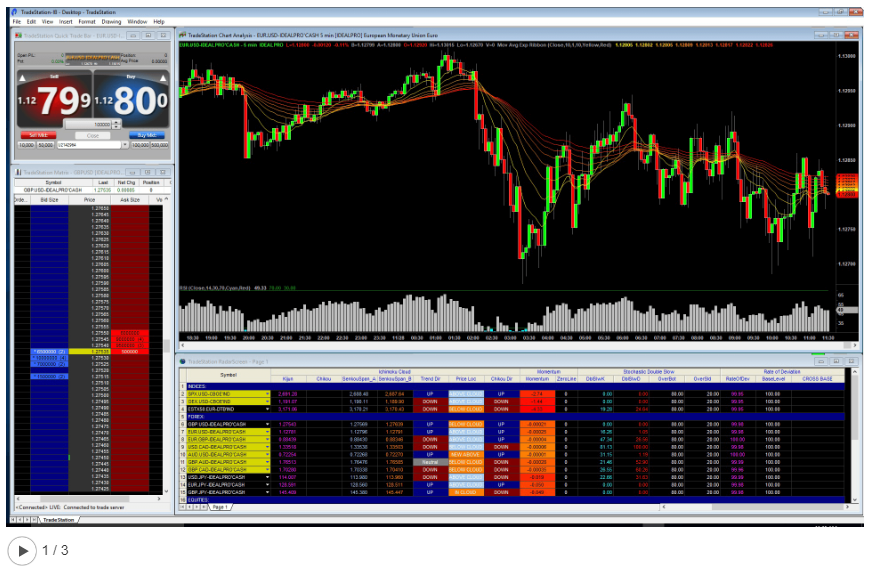Click the account number input field
The height and width of the screenshot is (574, 869).
coord(89,145)
